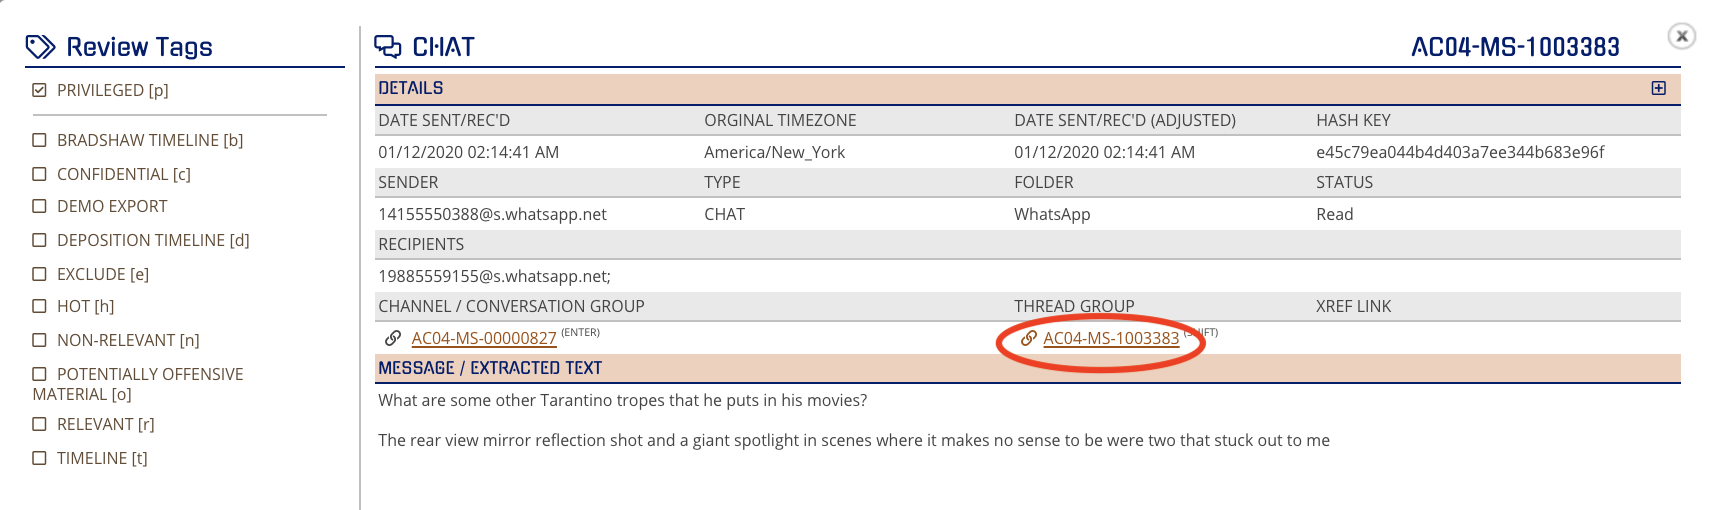Check the NON-RELEVANT [n] box

coord(39,340)
